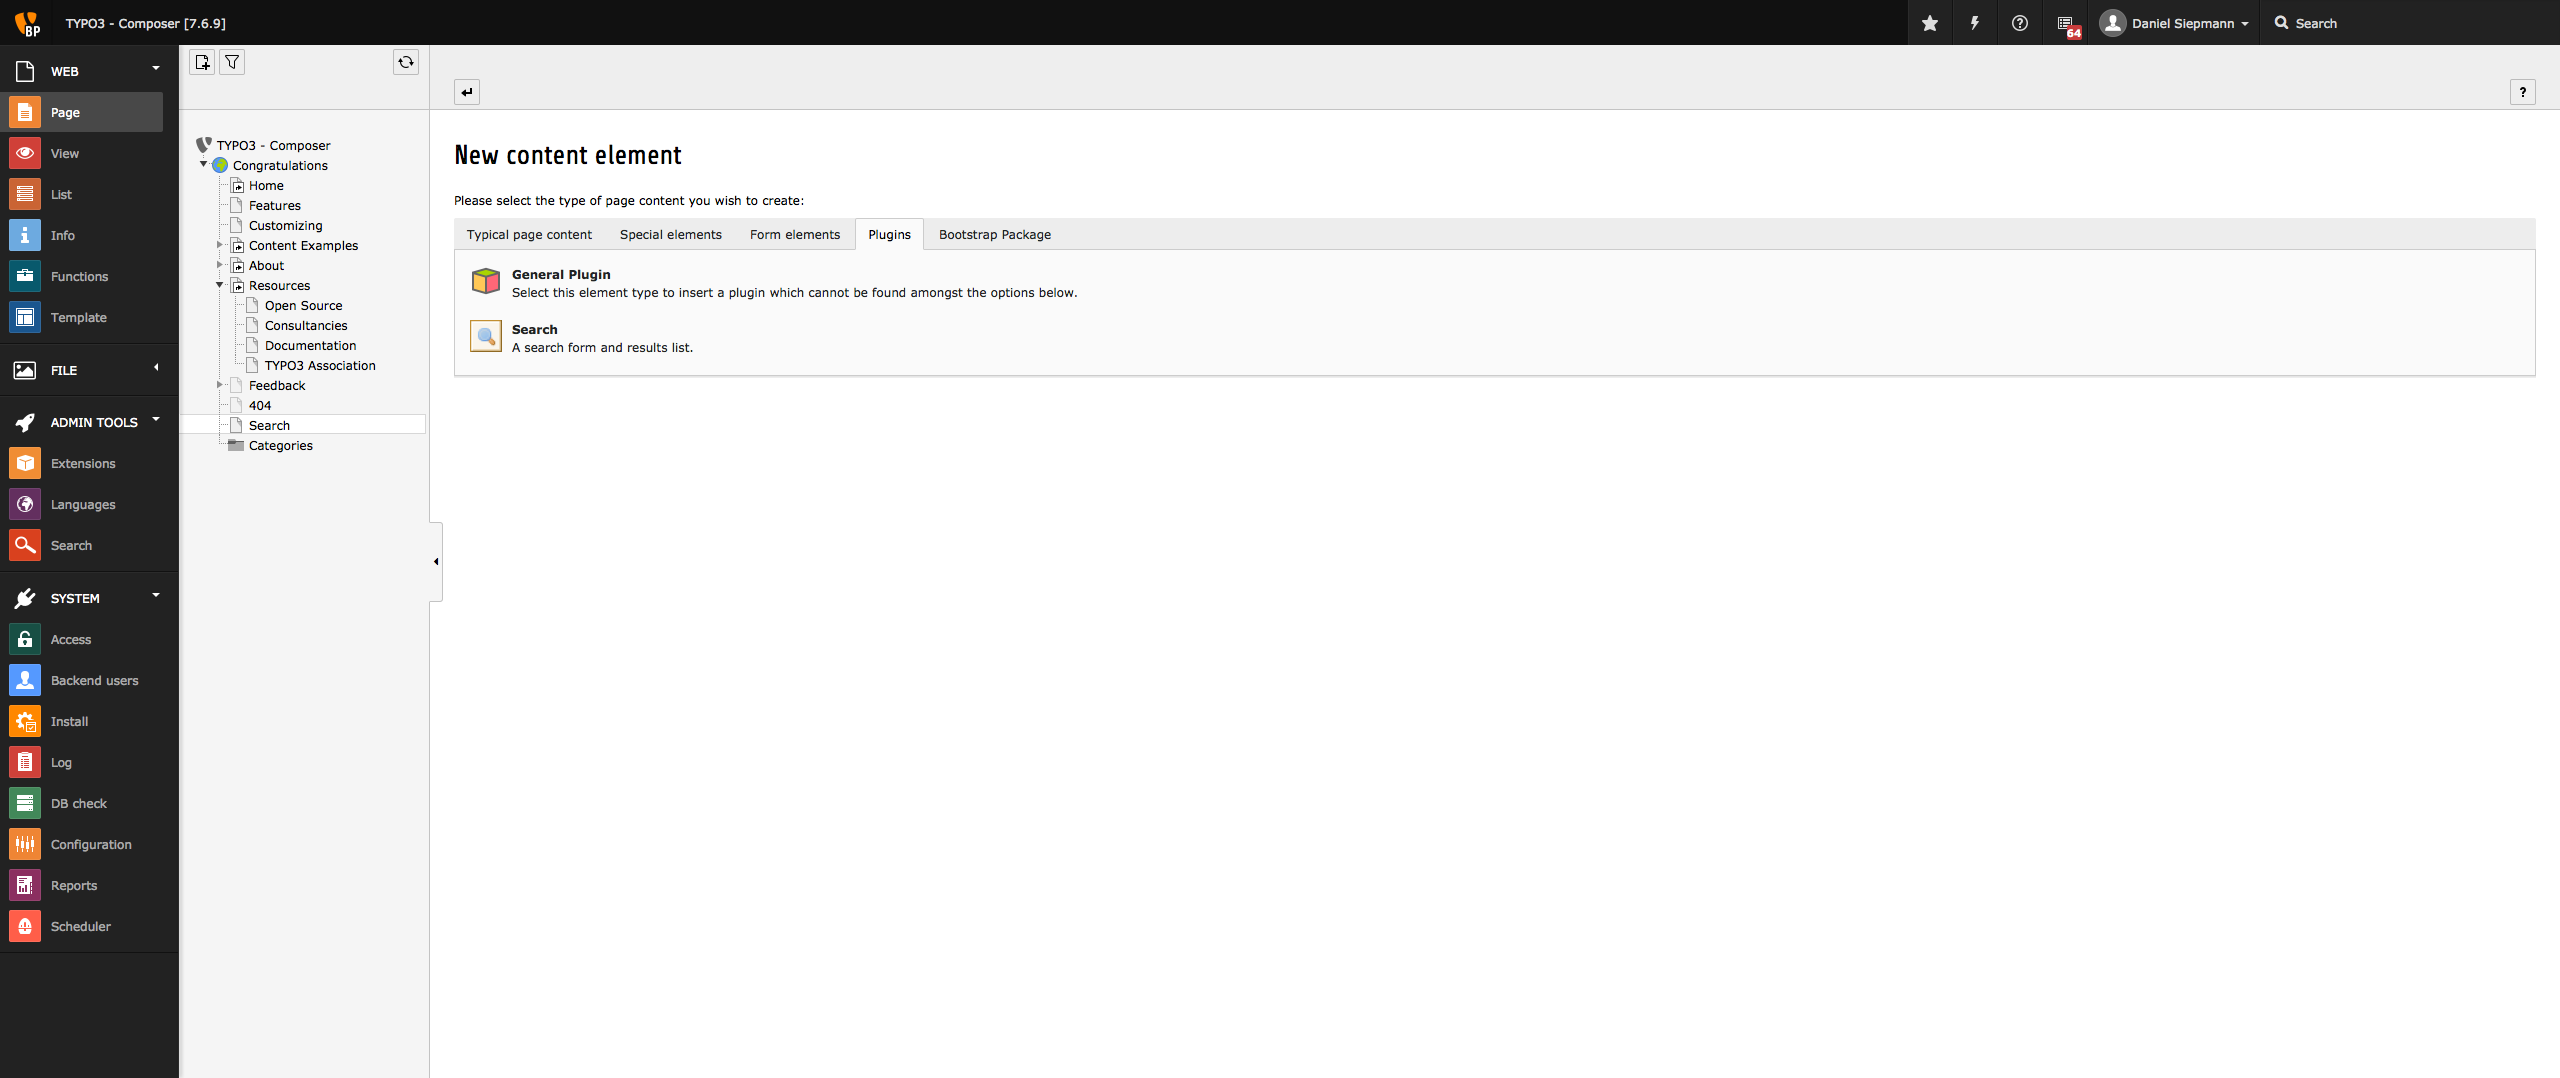The image size is (2560, 1078).
Task: Choose the Search plugin content element
Action: tap(534, 329)
